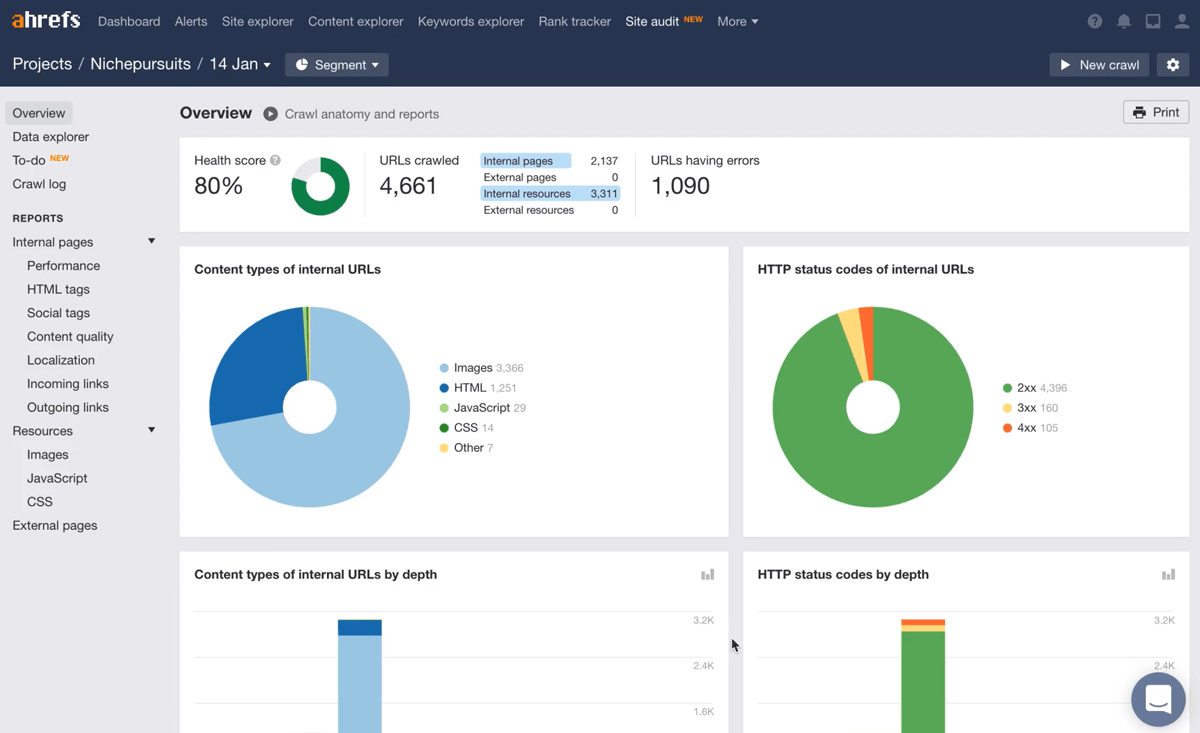Open JavaScript resources report
The width and height of the screenshot is (1200, 733).
click(57, 478)
